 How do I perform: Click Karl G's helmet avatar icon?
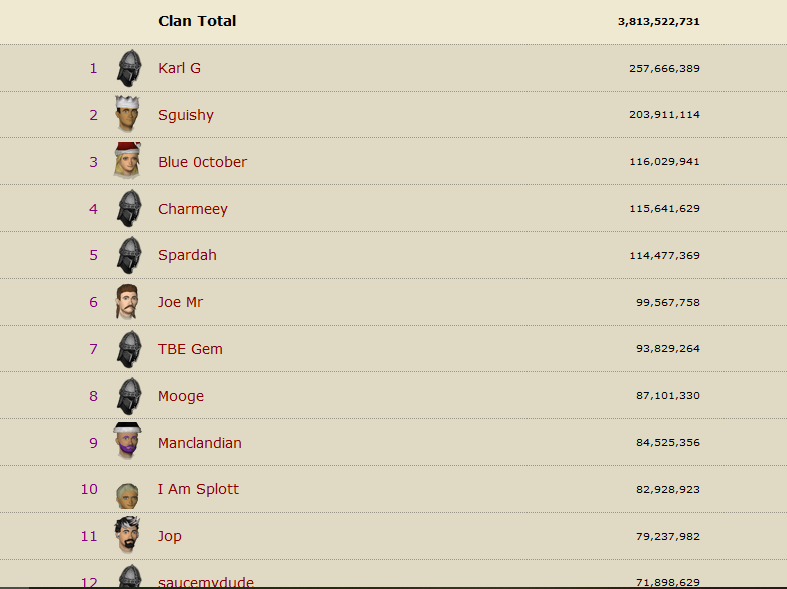pos(128,68)
